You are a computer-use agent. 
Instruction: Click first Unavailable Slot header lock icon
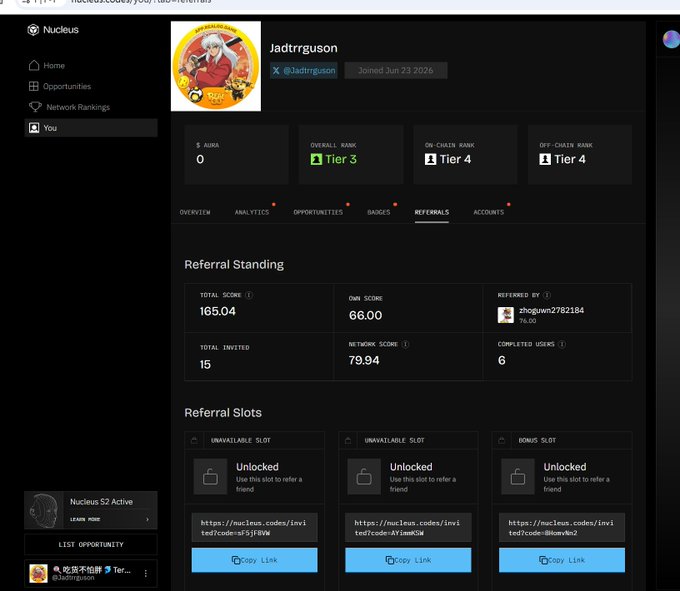pyautogui.click(x=194, y=441)
